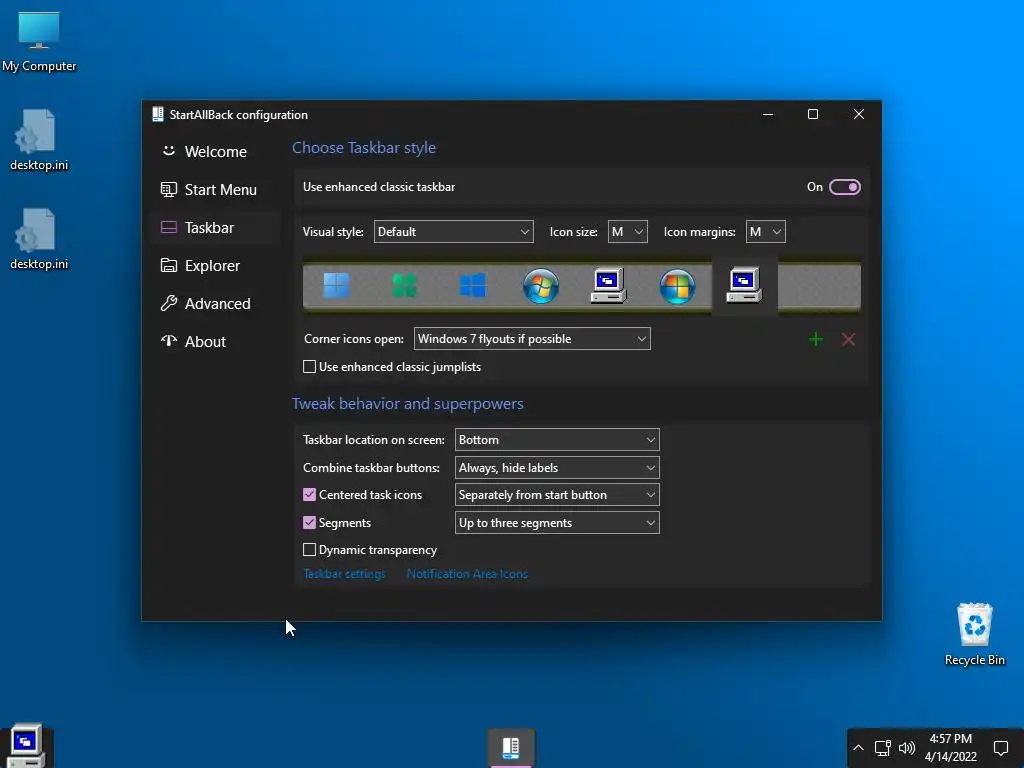Go to Start Menu settings
1024x768 pixels.
pyautogui.click(x=215, y=189)
